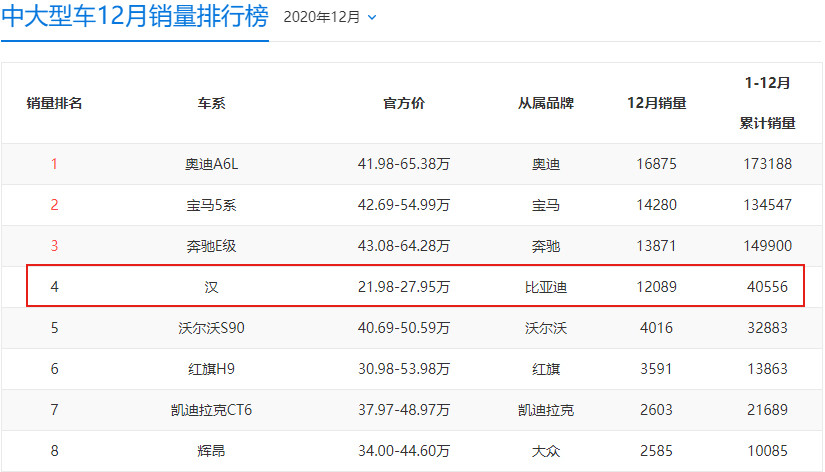Click the 销量排名 column header
This screenshot has height=472, width=825.
point(54,103)
